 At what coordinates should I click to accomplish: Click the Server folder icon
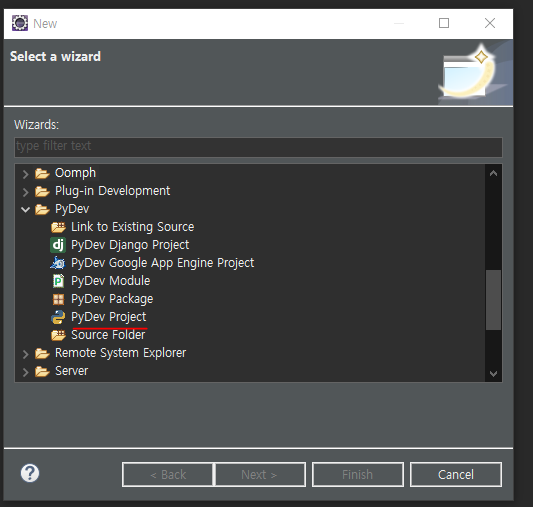pos(42,371)
